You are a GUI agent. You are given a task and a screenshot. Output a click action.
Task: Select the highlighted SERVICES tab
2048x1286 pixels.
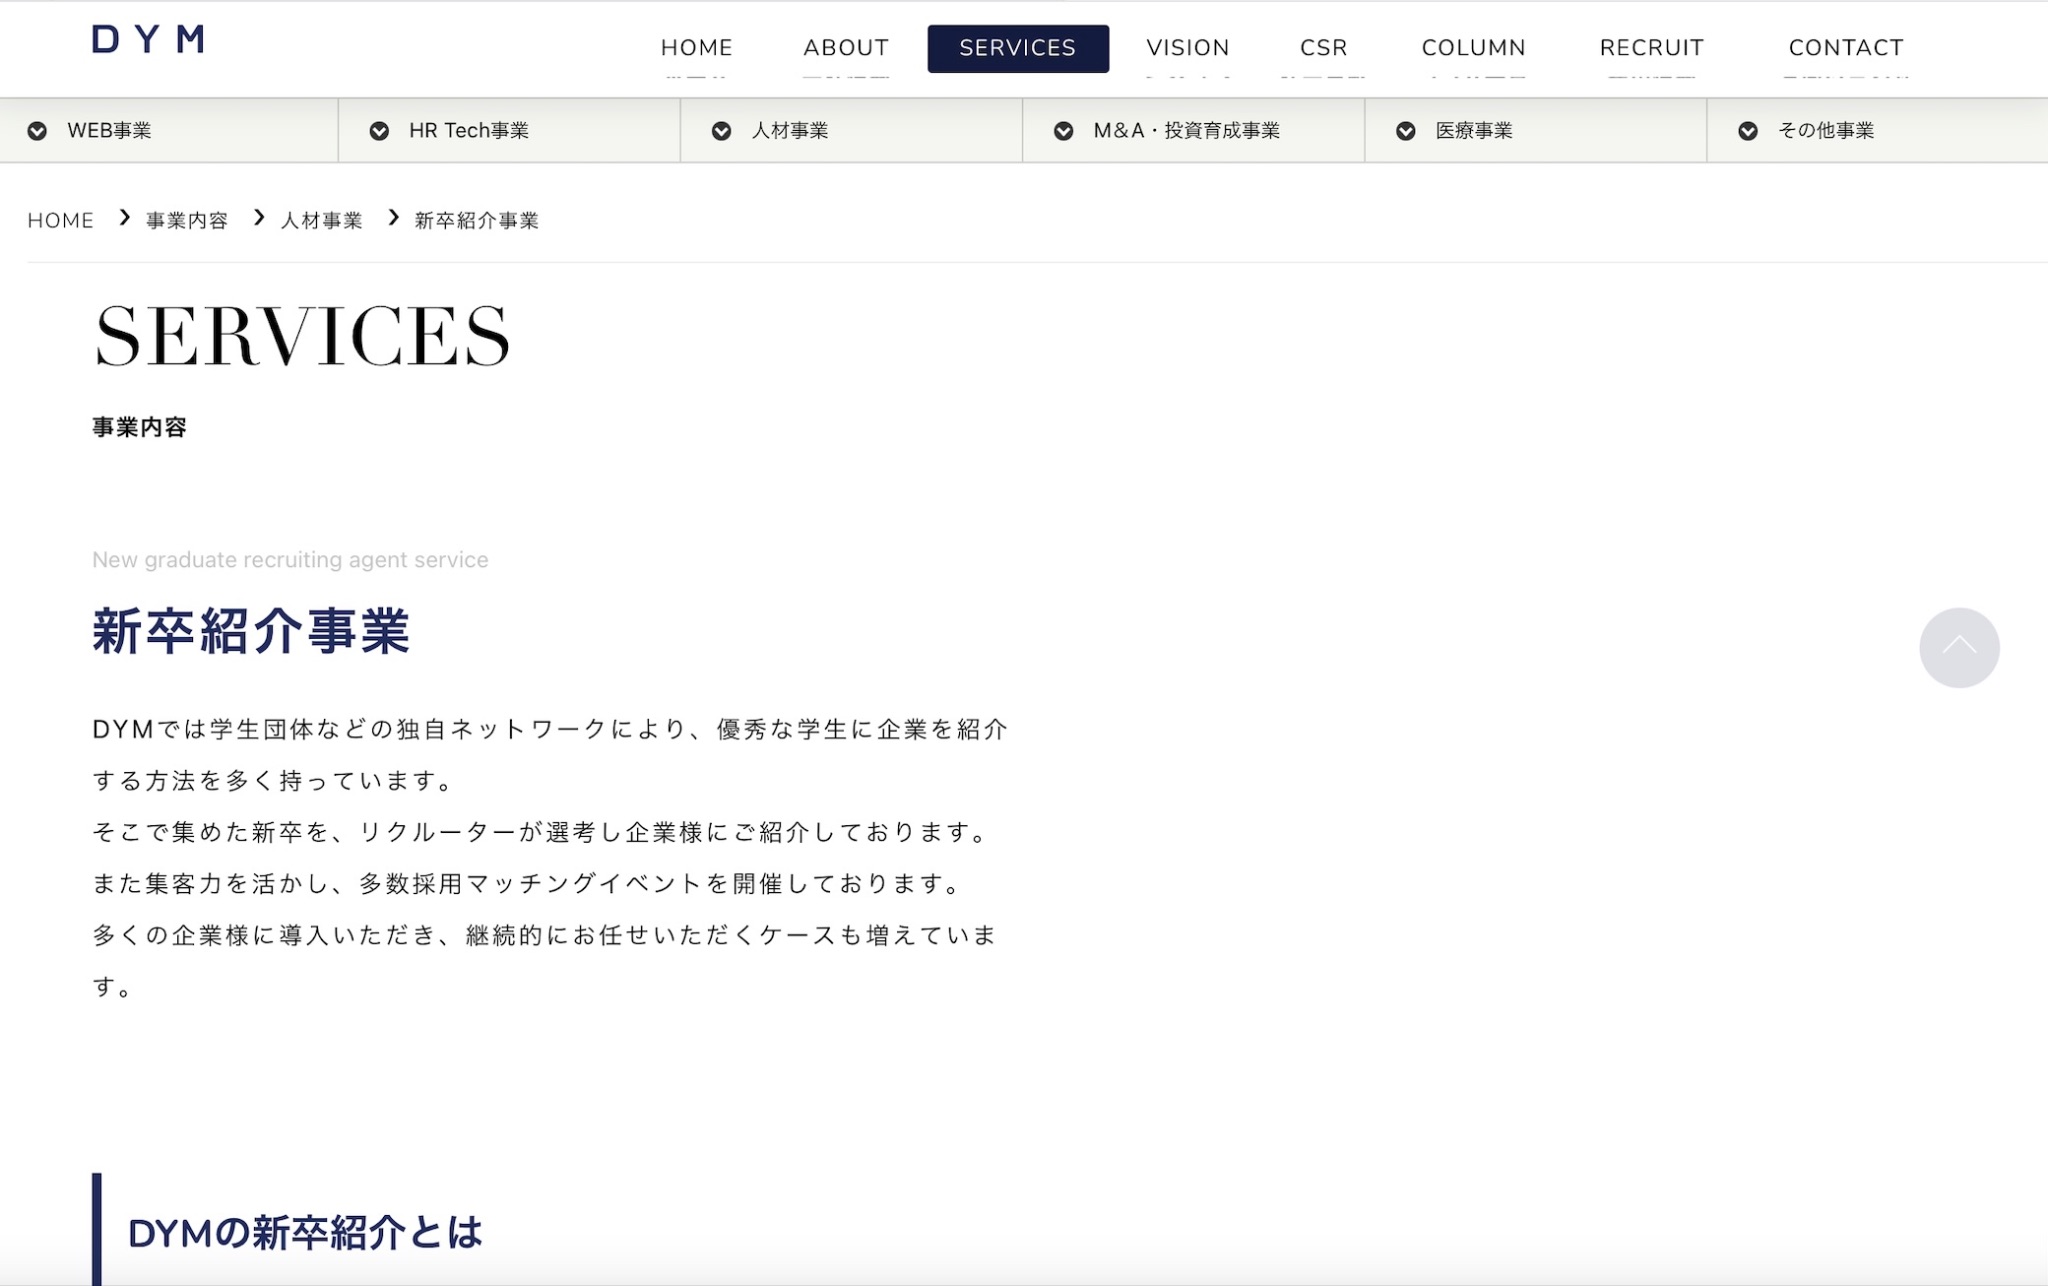tap(1018, 48)
